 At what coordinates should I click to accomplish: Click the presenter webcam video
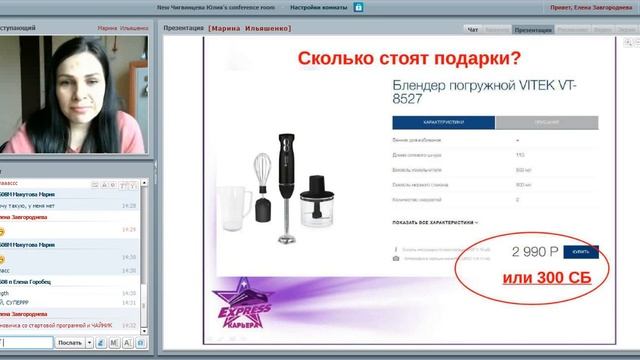coord(74,94)
